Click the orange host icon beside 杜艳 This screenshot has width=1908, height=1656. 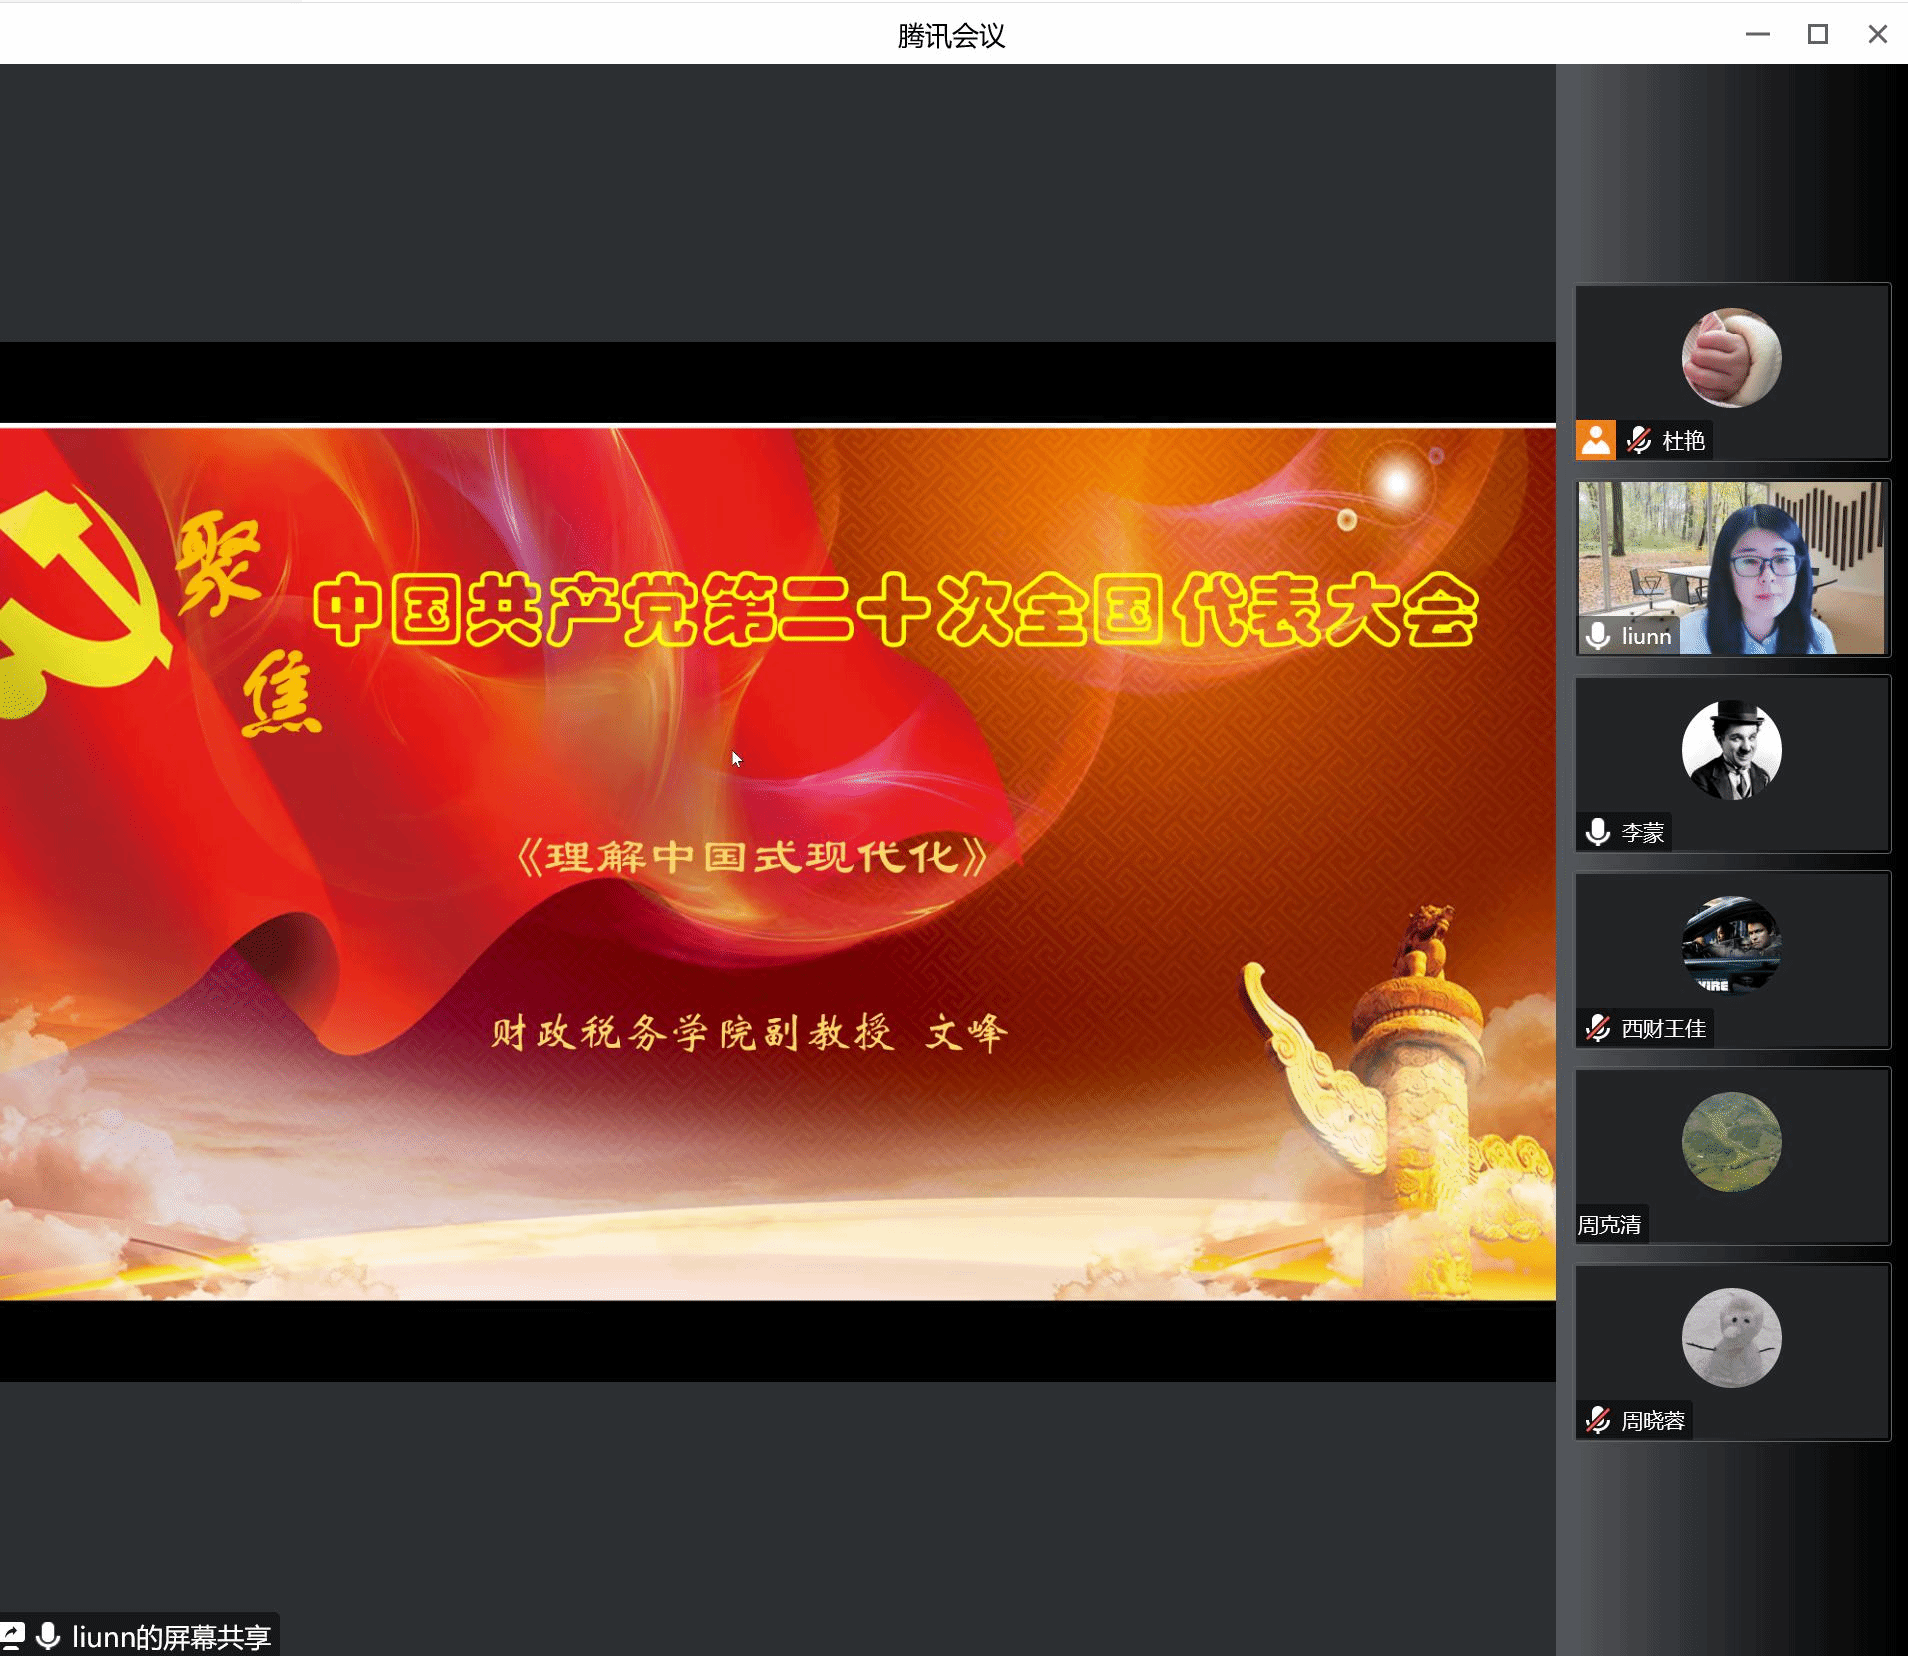click(1595, 440)
